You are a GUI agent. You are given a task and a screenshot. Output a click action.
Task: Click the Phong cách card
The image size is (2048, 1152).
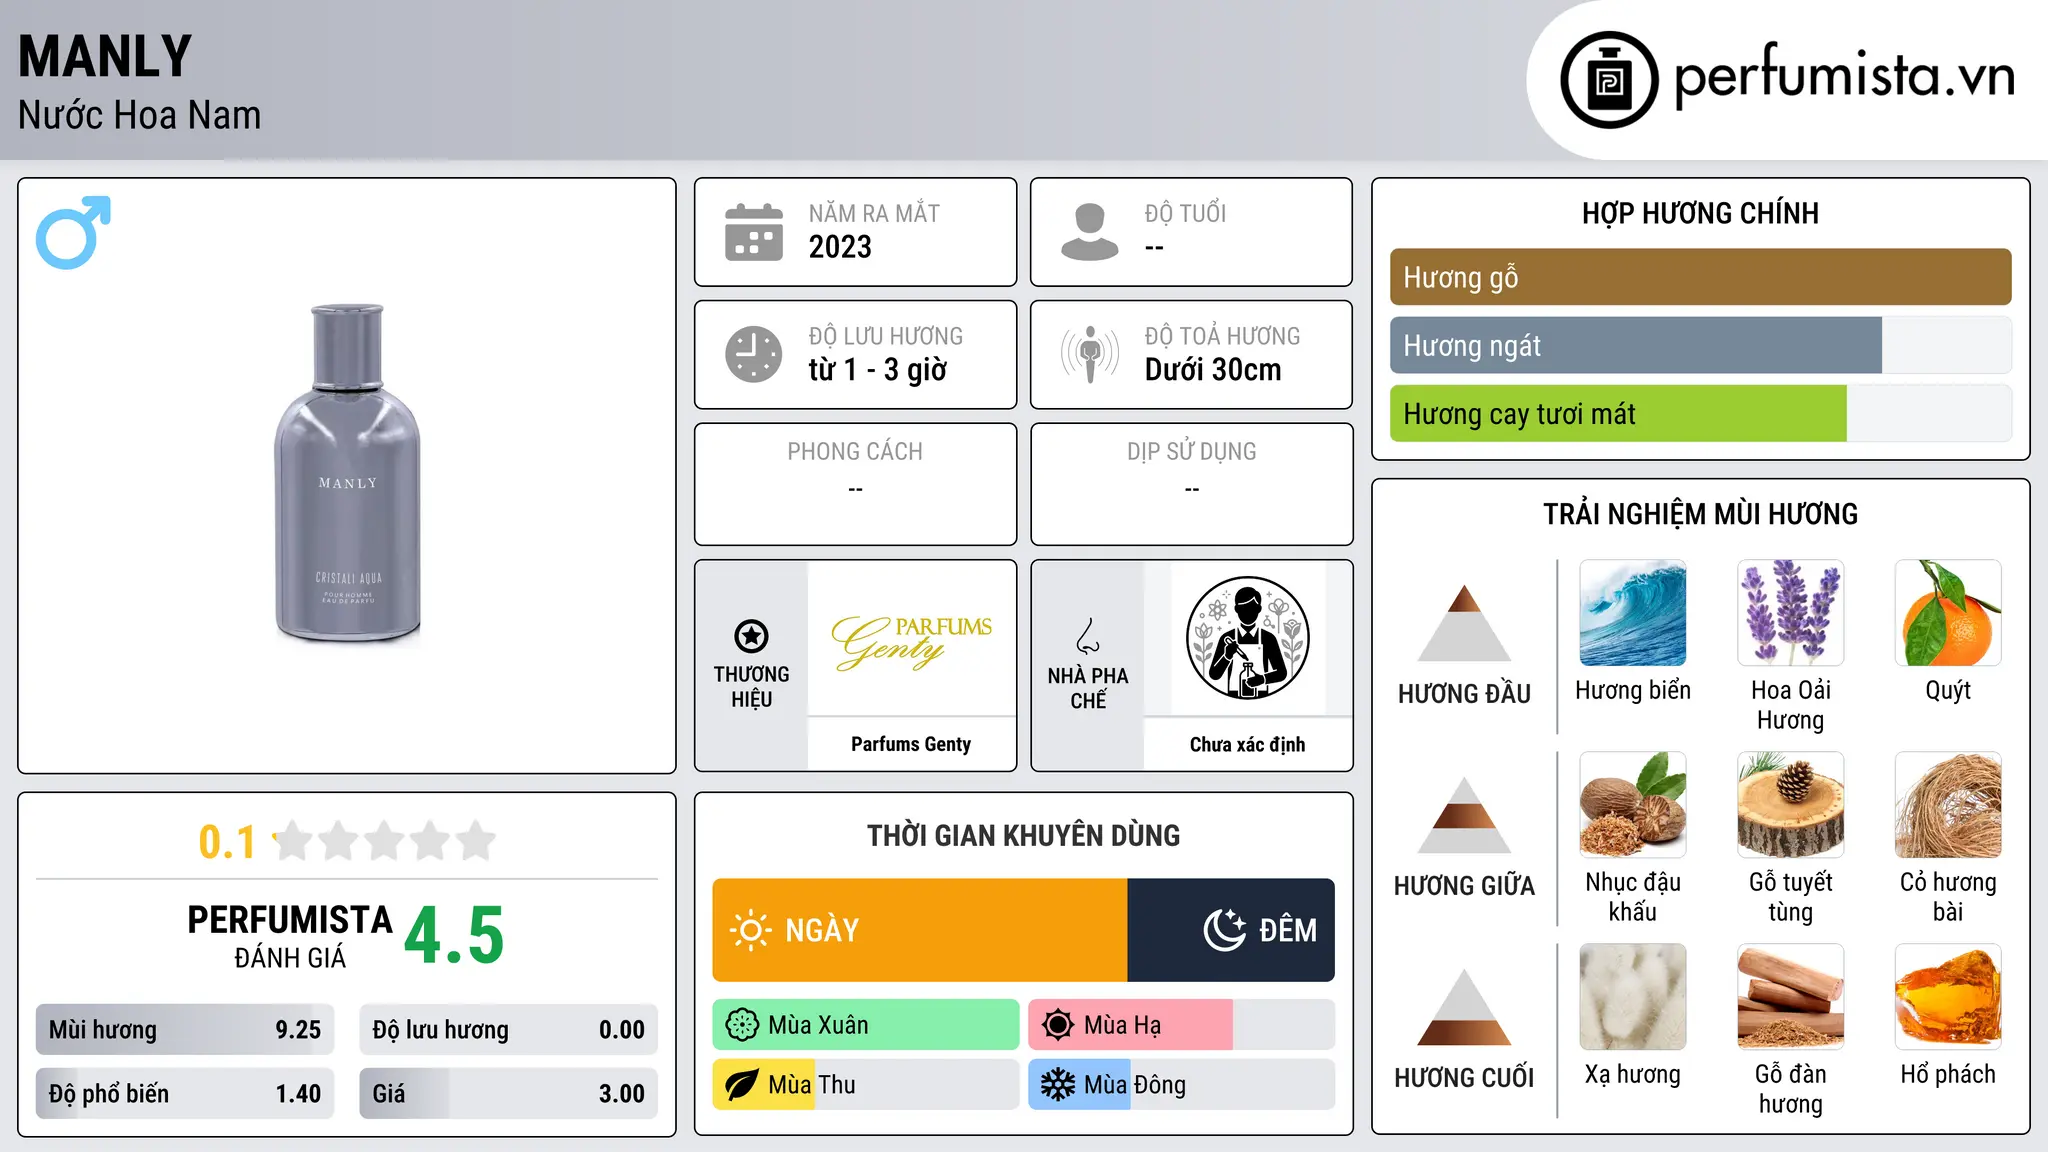(x=855, y=484)
